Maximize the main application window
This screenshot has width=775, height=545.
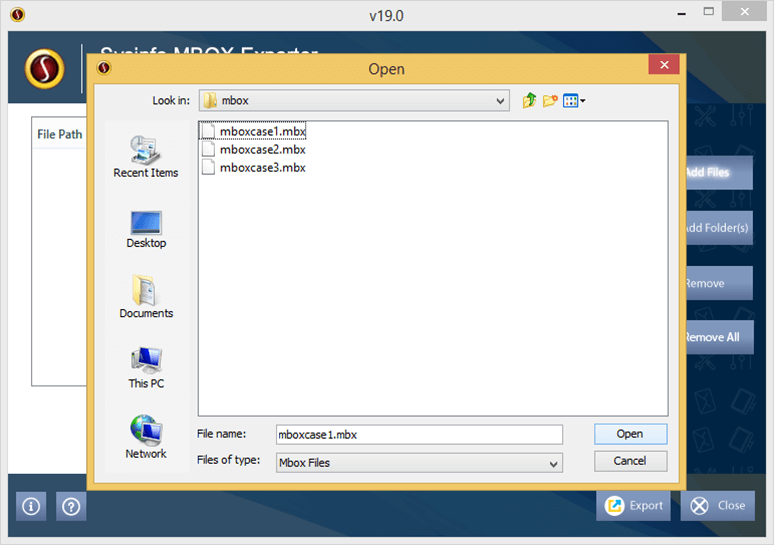point(709,12)
